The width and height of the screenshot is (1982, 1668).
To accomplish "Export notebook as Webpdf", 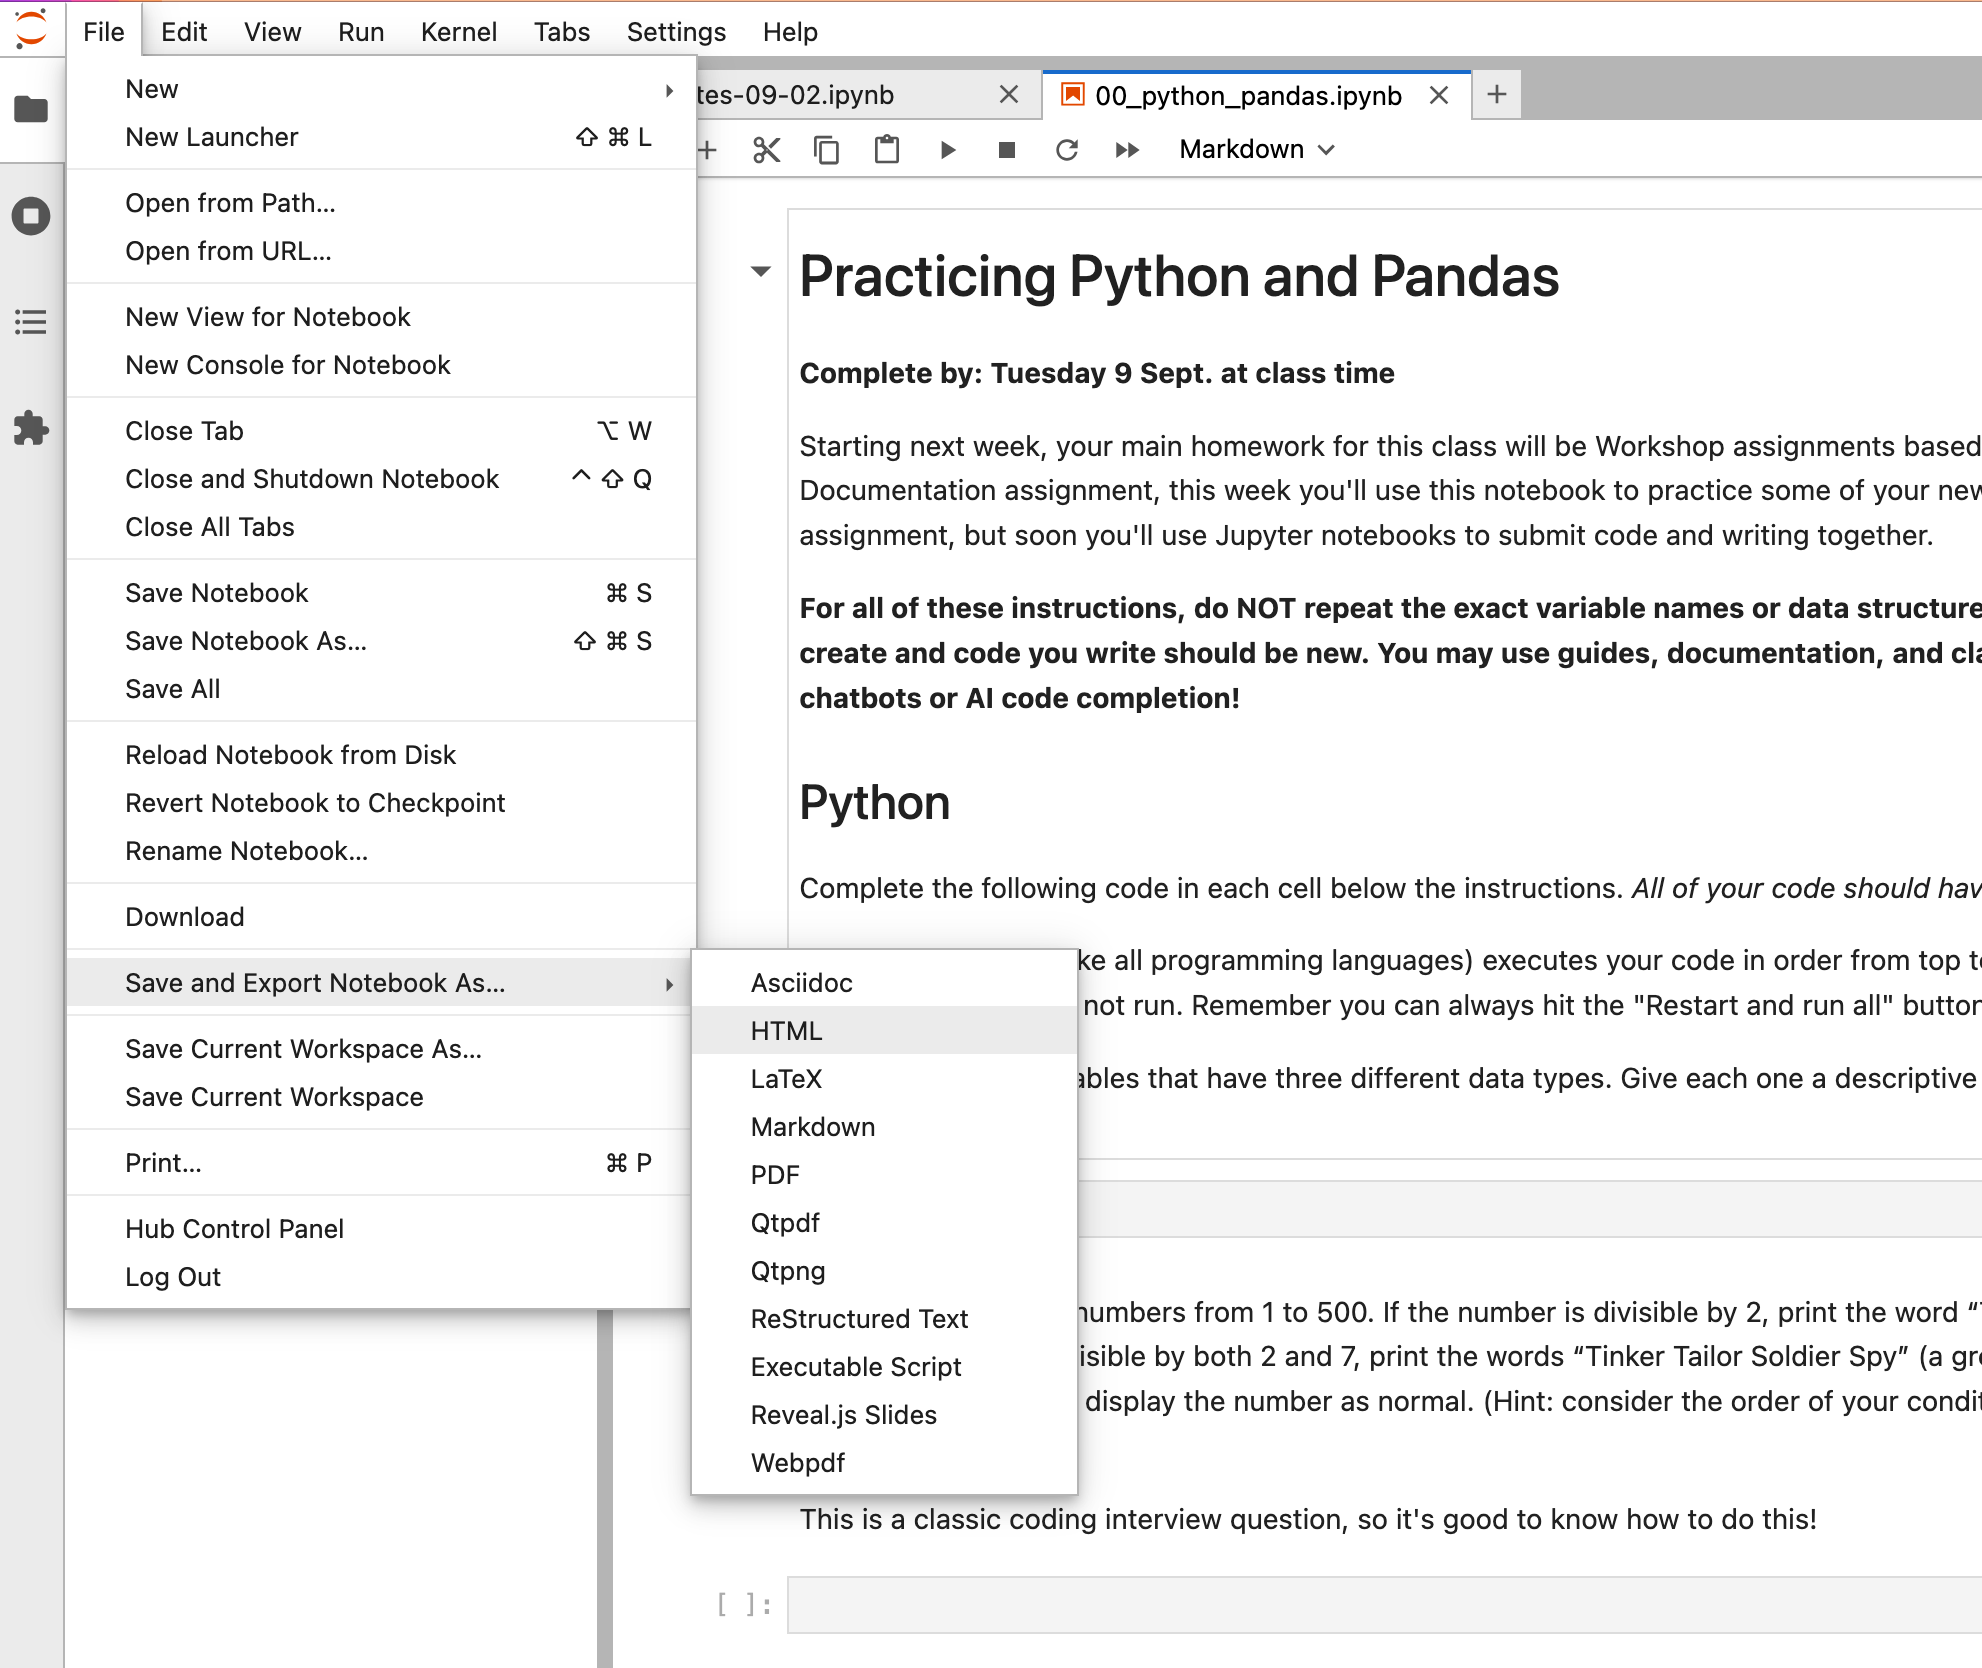I will [884, 1463].
